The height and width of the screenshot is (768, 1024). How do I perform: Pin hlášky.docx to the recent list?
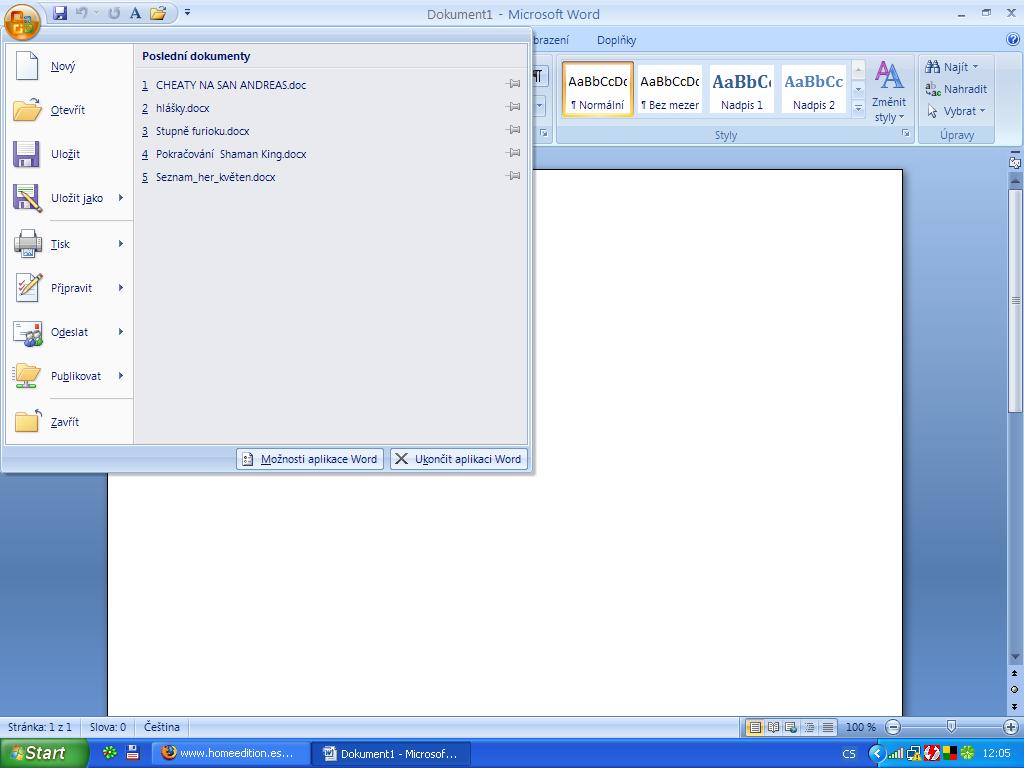click(513, 106)
